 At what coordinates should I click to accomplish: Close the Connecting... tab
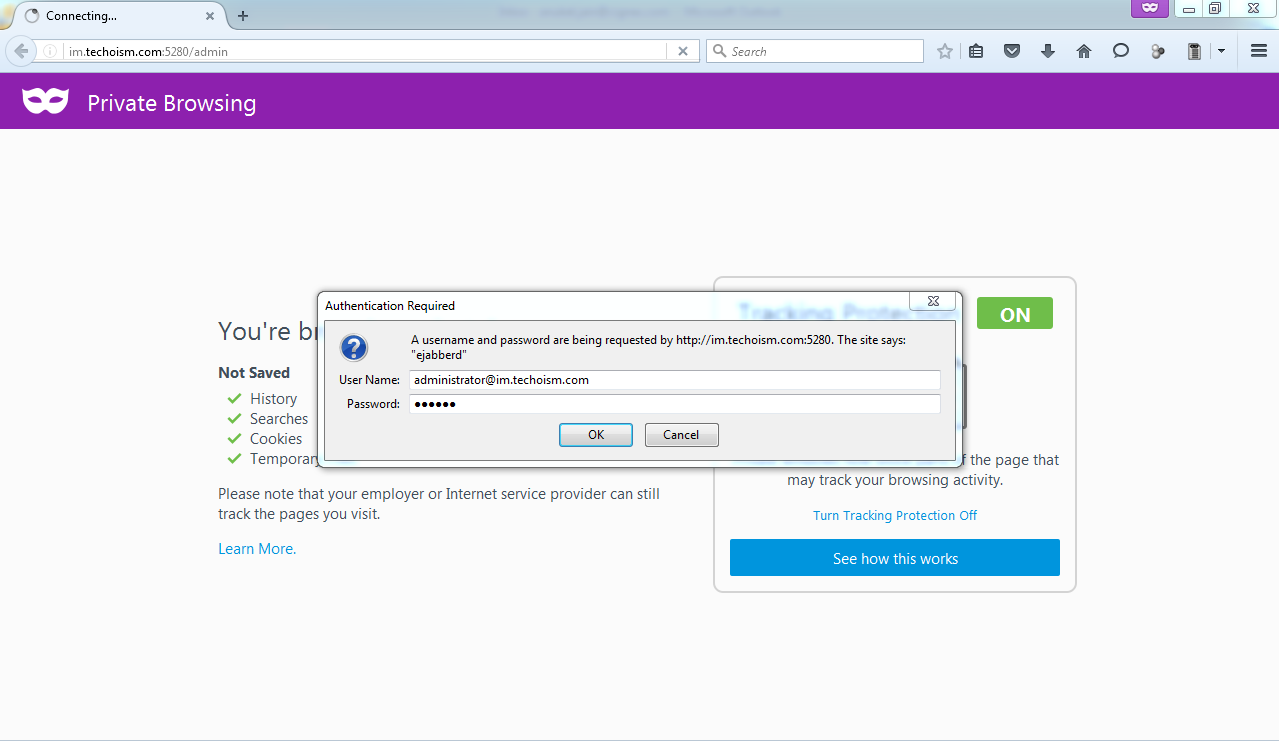click(210, 16)
